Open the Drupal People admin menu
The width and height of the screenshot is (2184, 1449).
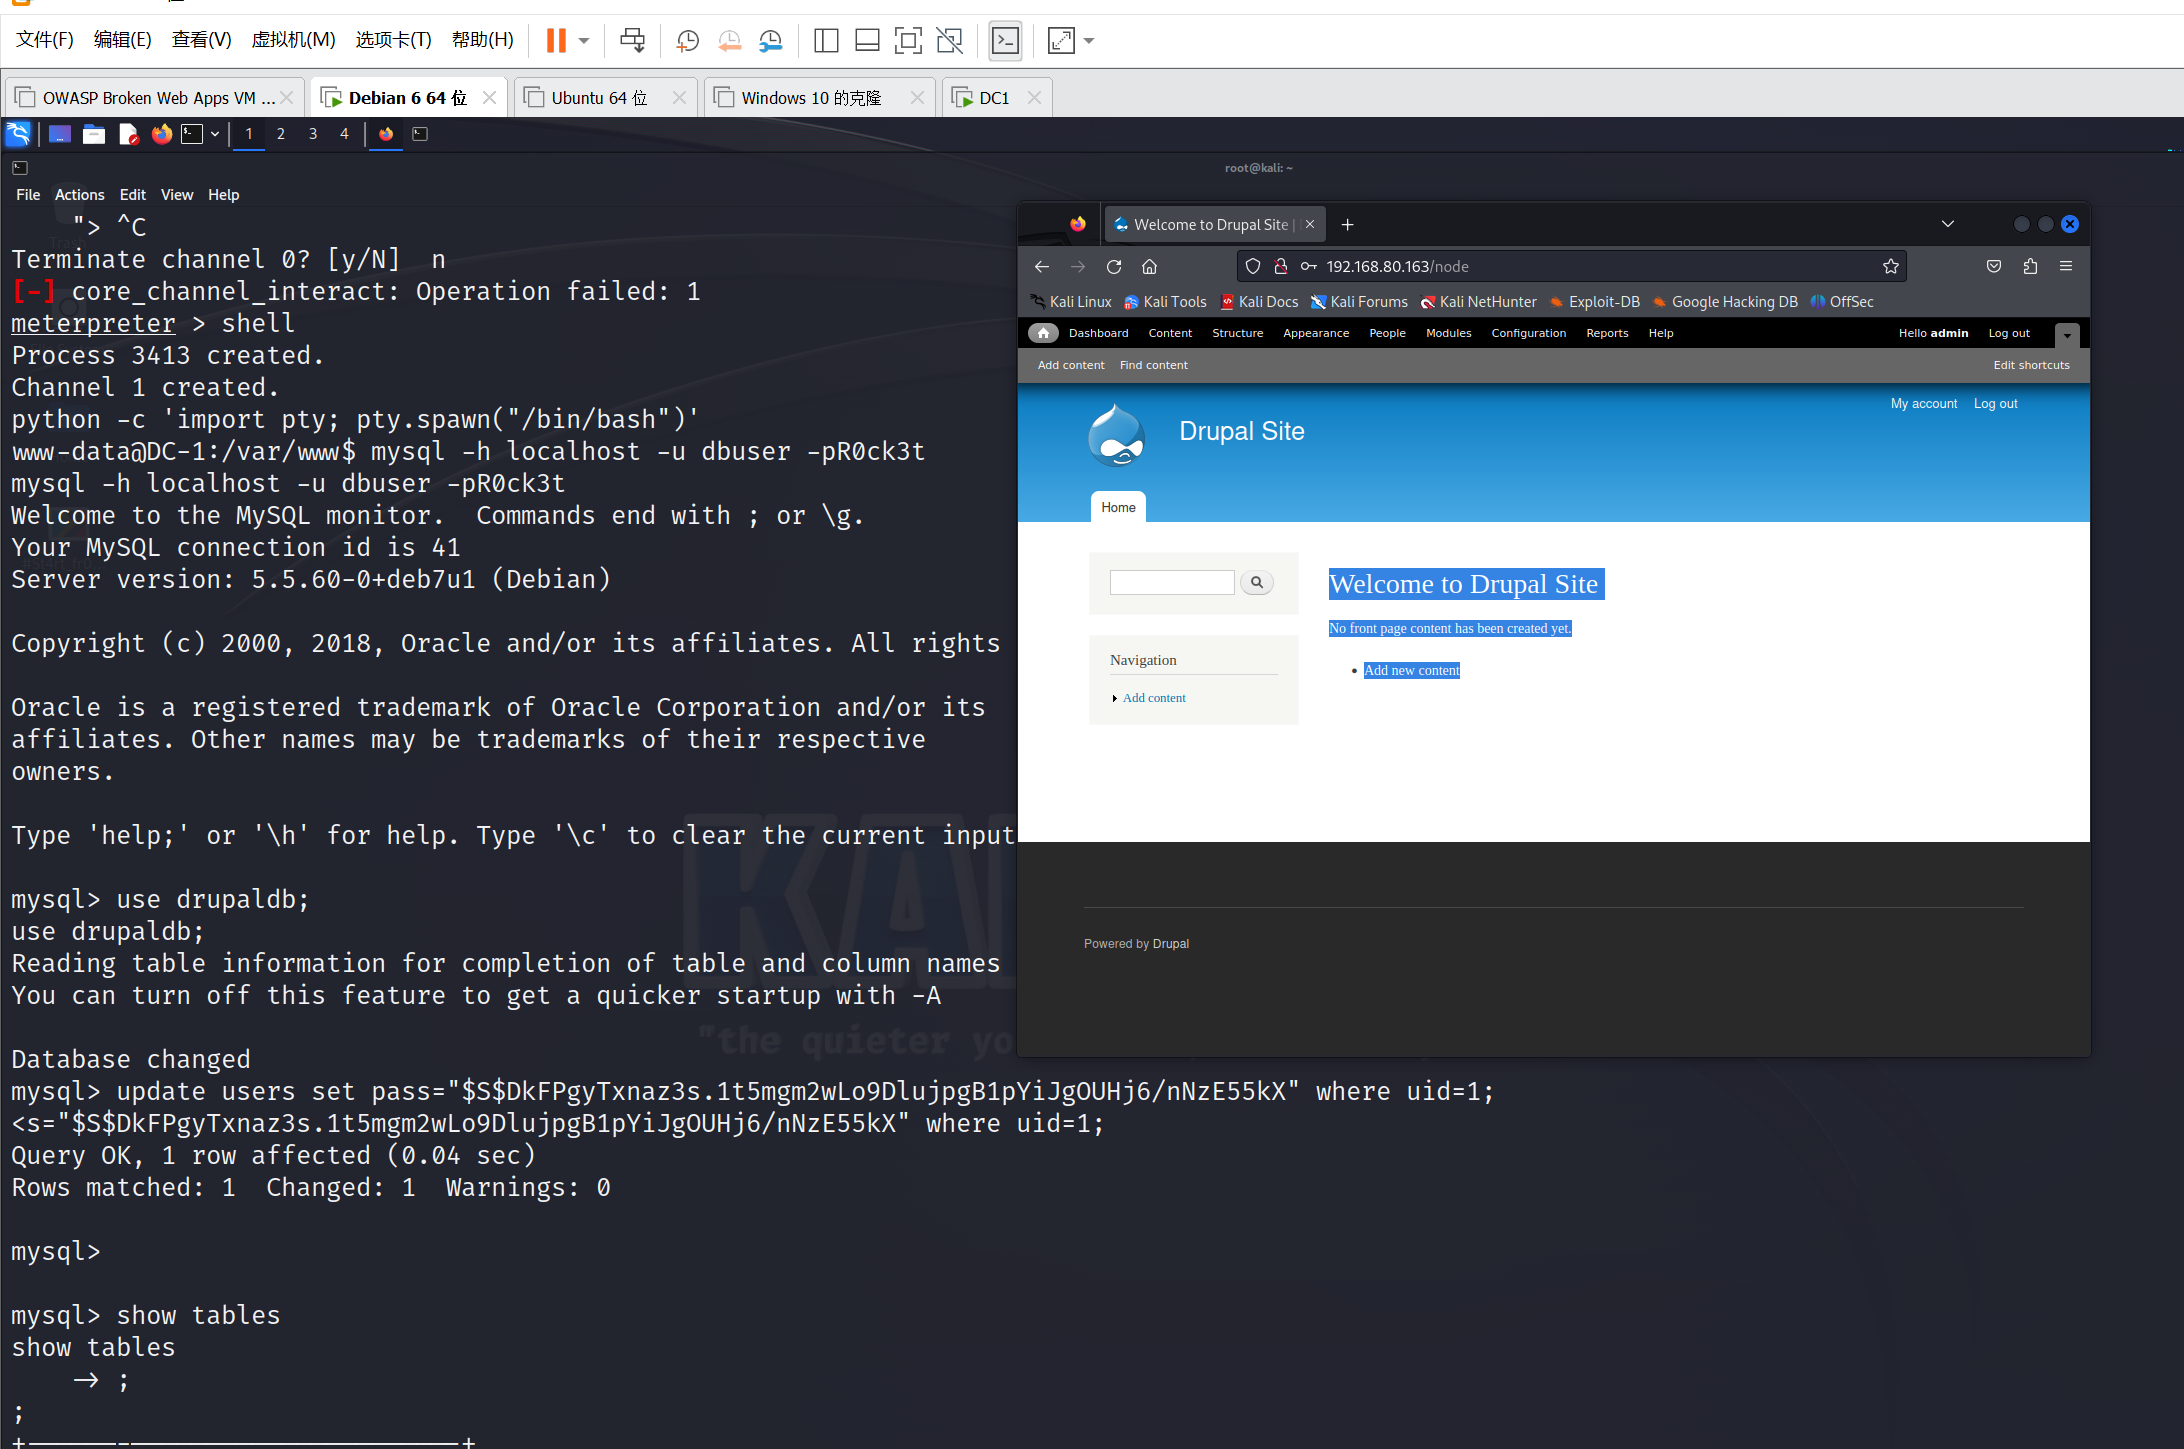pos(1387,333)
